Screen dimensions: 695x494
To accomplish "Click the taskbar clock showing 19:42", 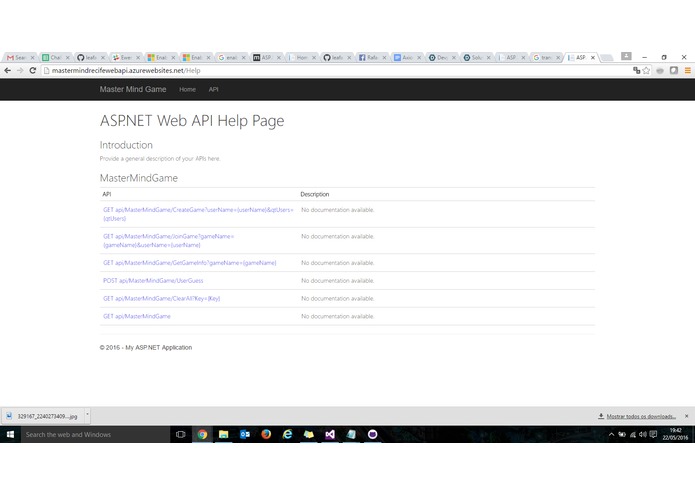I will tap(675, 434).
